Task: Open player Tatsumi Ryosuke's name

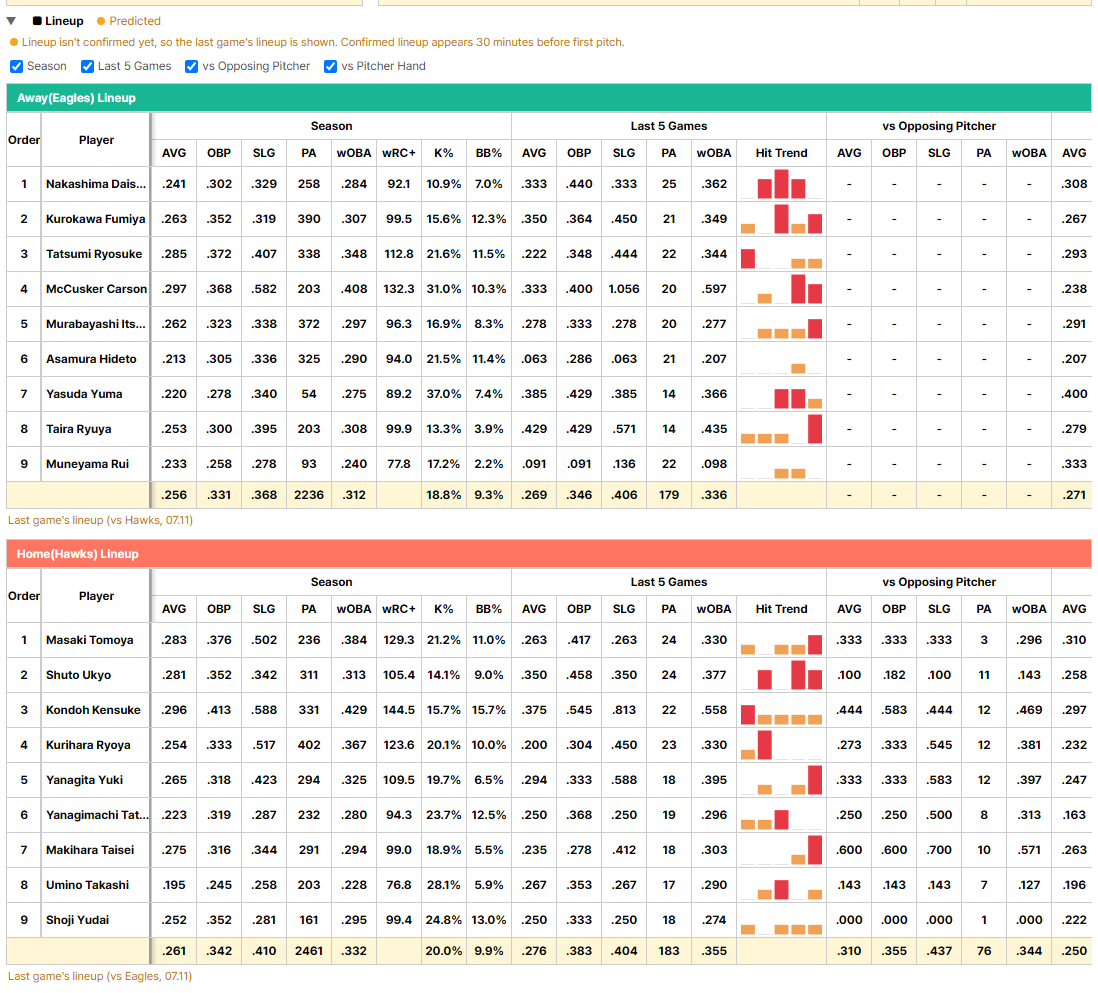Action: pos(94,254)
